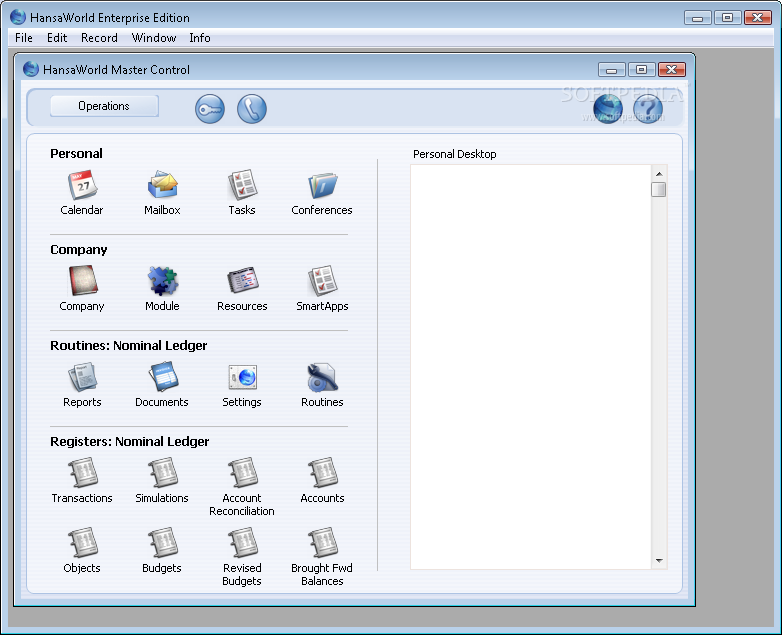Open the Routines wrench icon

click(x=322, y=377)
